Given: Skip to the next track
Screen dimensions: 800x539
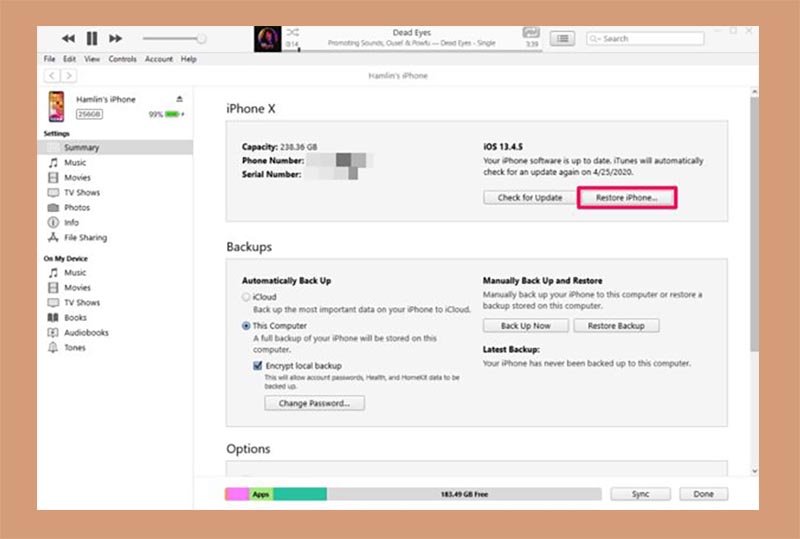Looking at the screenshot, I should (x=115, y=38).
